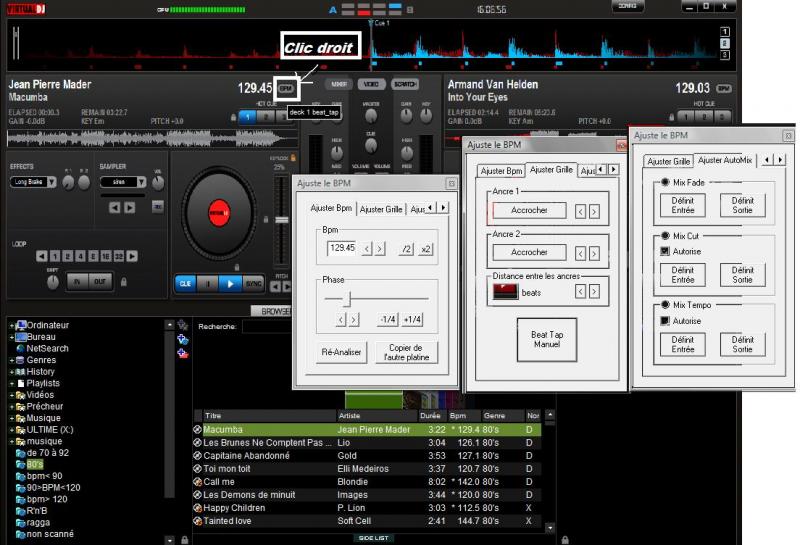Switch to the VIDEO panel

(x=371, y=84)
